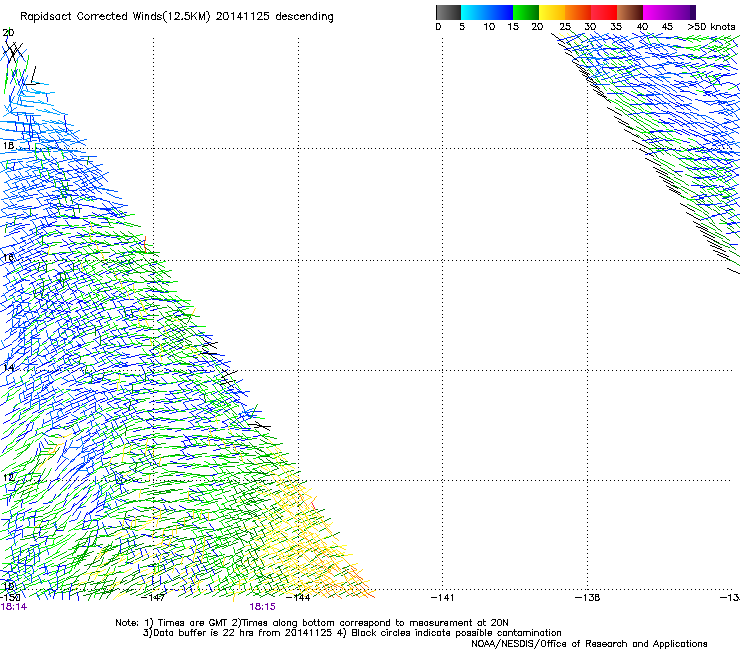This screenshot has height=650, width=740.
Task: Click the purple time stamp 18:14
Action: 14,607
